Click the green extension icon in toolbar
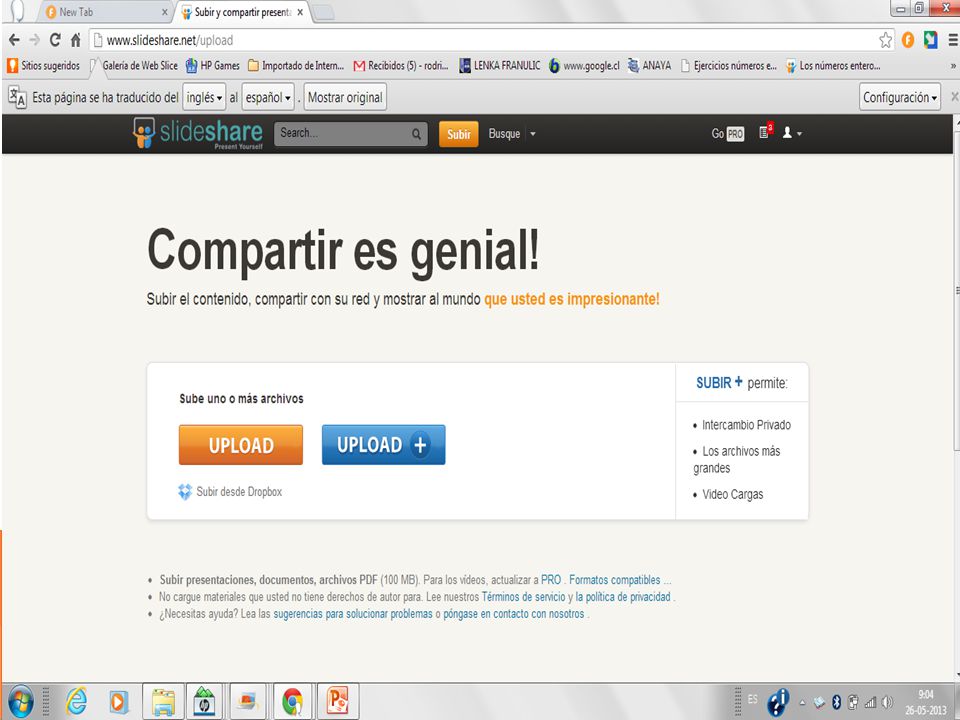This screenshot has width=960, height=720. pos(931,40)
